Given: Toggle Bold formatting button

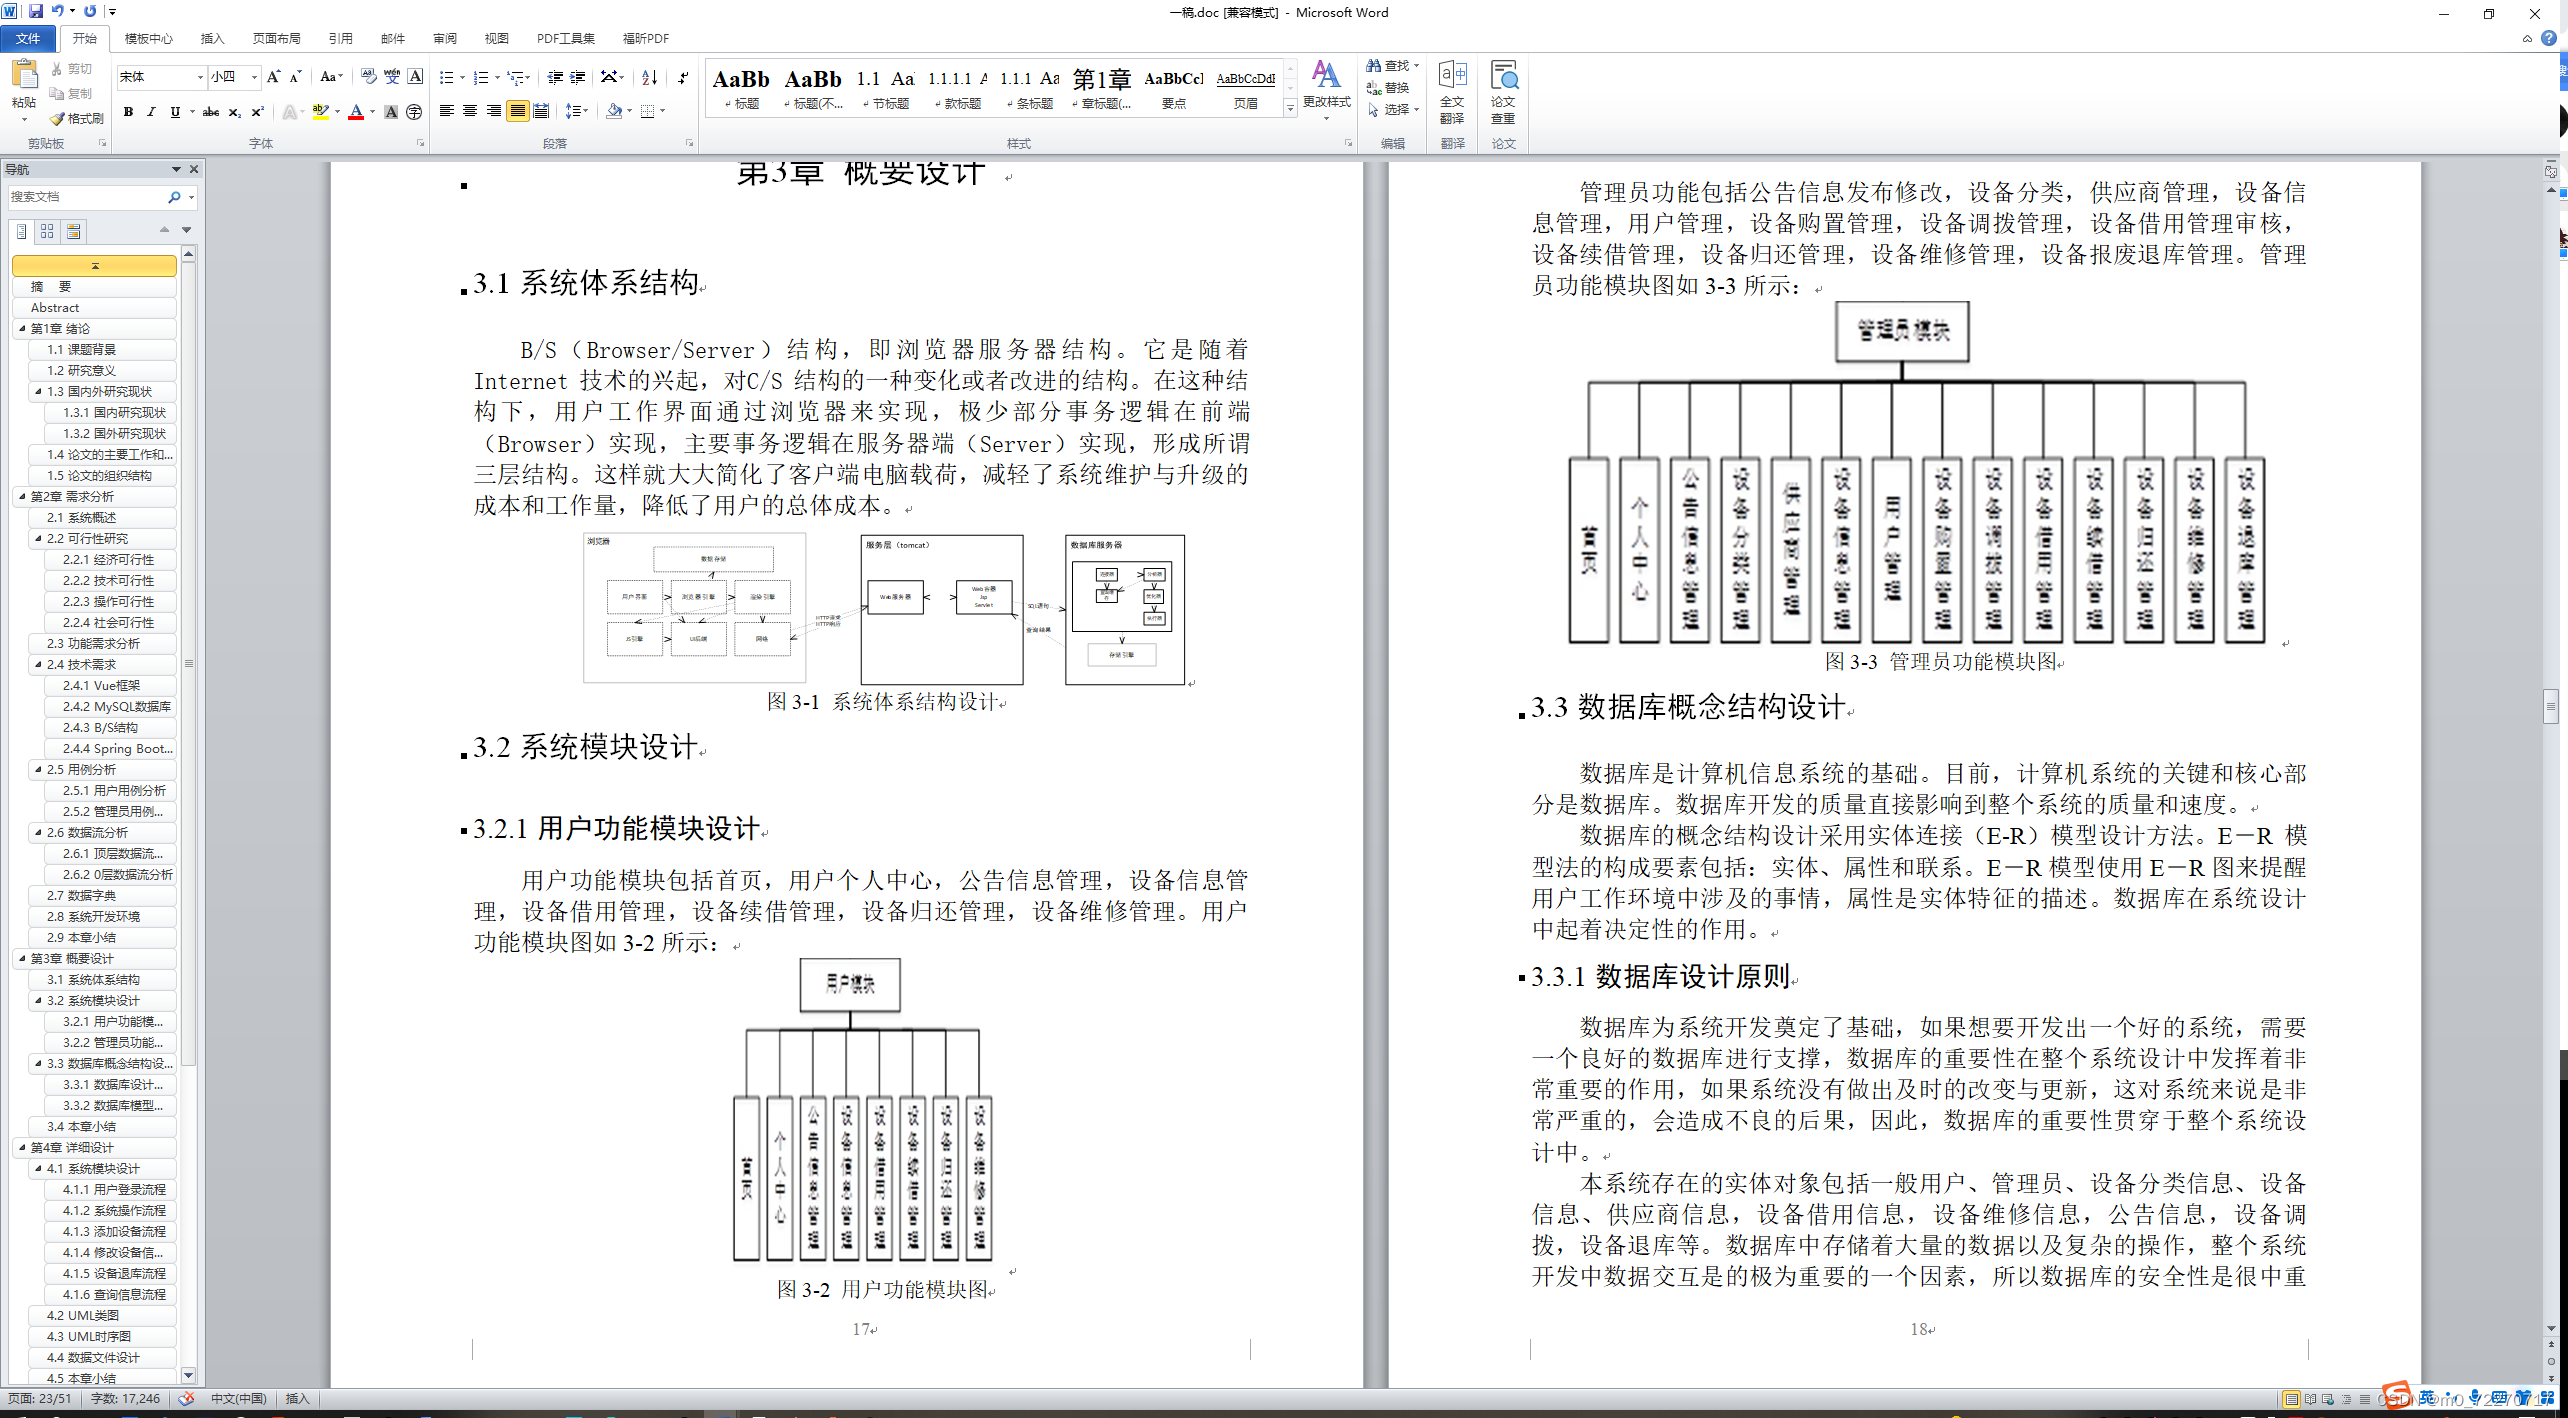Looking at the screenshot, I should click(128, 112).
